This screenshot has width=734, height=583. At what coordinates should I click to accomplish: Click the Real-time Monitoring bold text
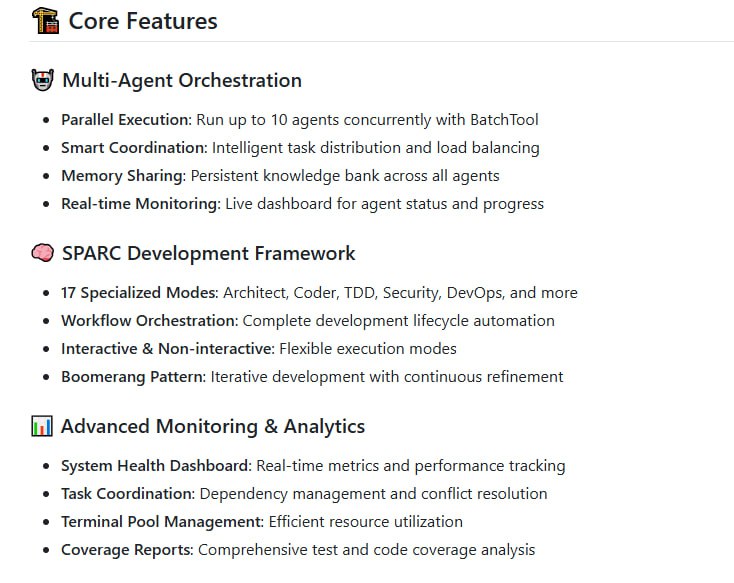point(139,204)
